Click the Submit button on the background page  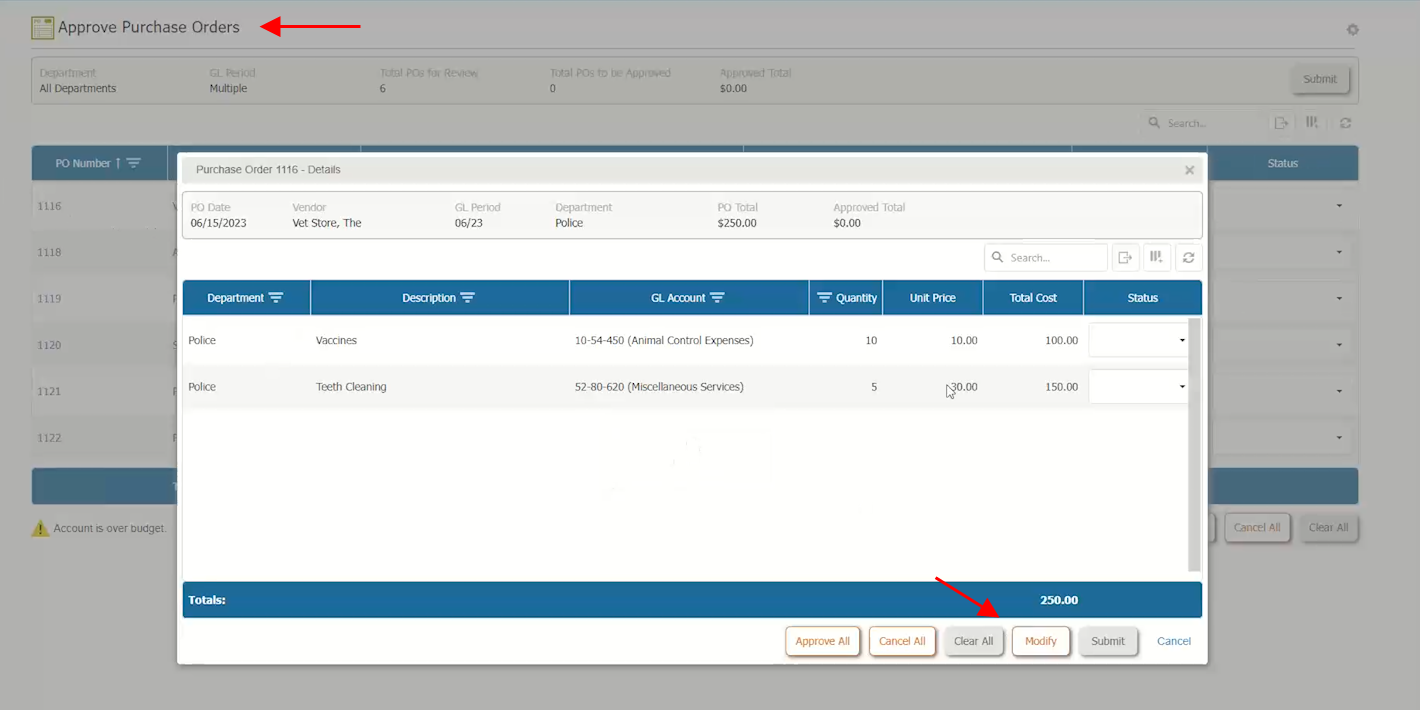1320,79
